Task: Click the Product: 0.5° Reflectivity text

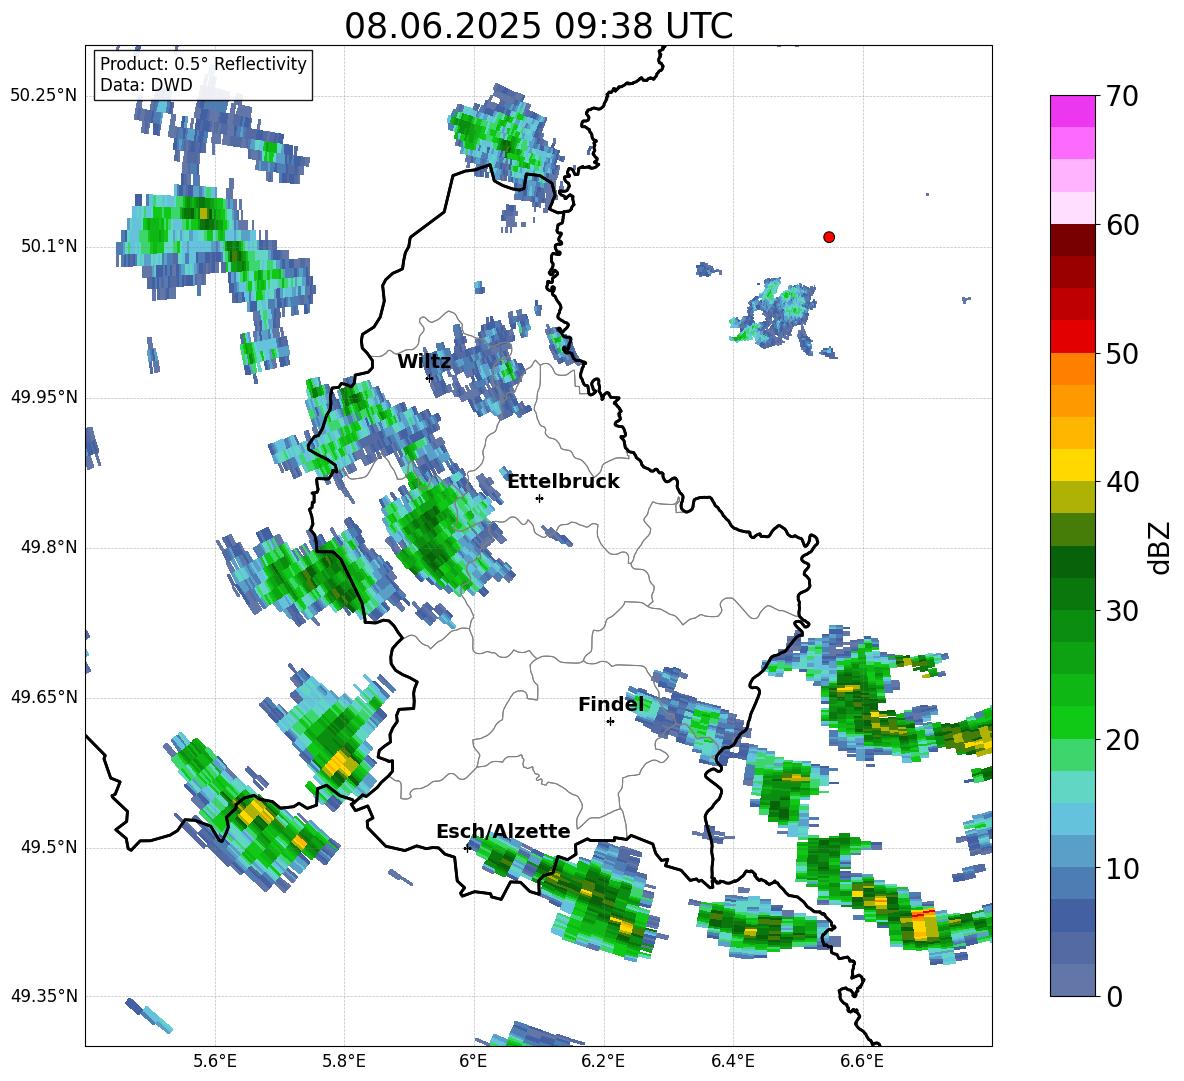Action: (203, 64)
